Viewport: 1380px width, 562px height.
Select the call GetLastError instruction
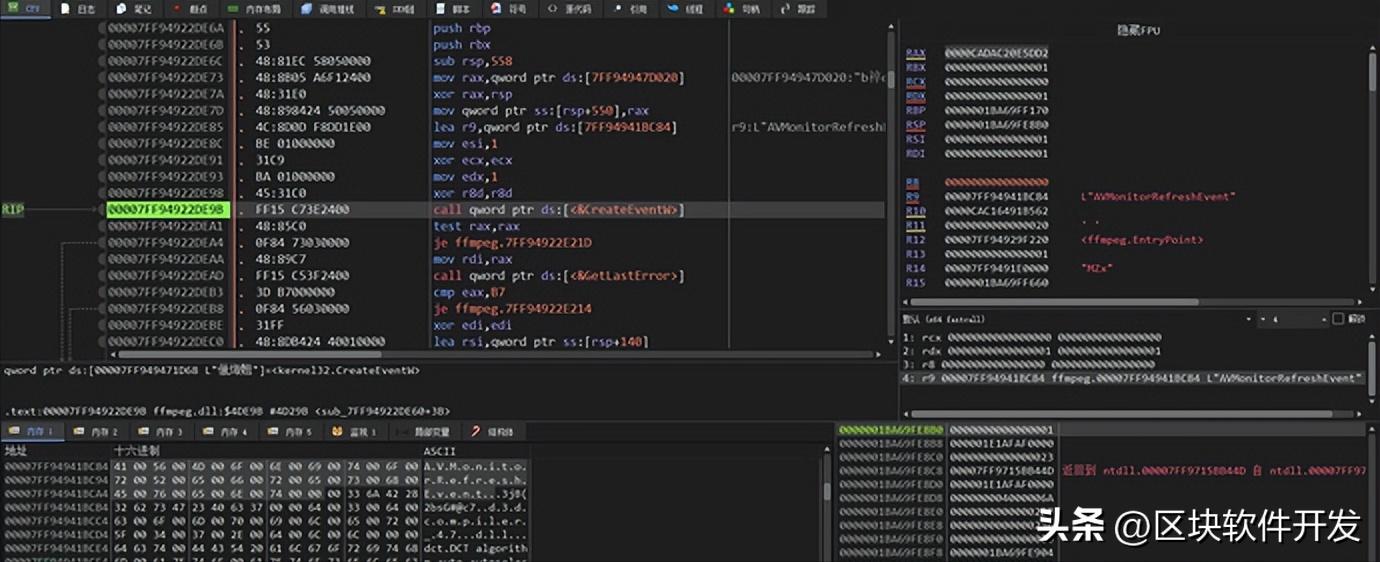[x=558, y=276]
